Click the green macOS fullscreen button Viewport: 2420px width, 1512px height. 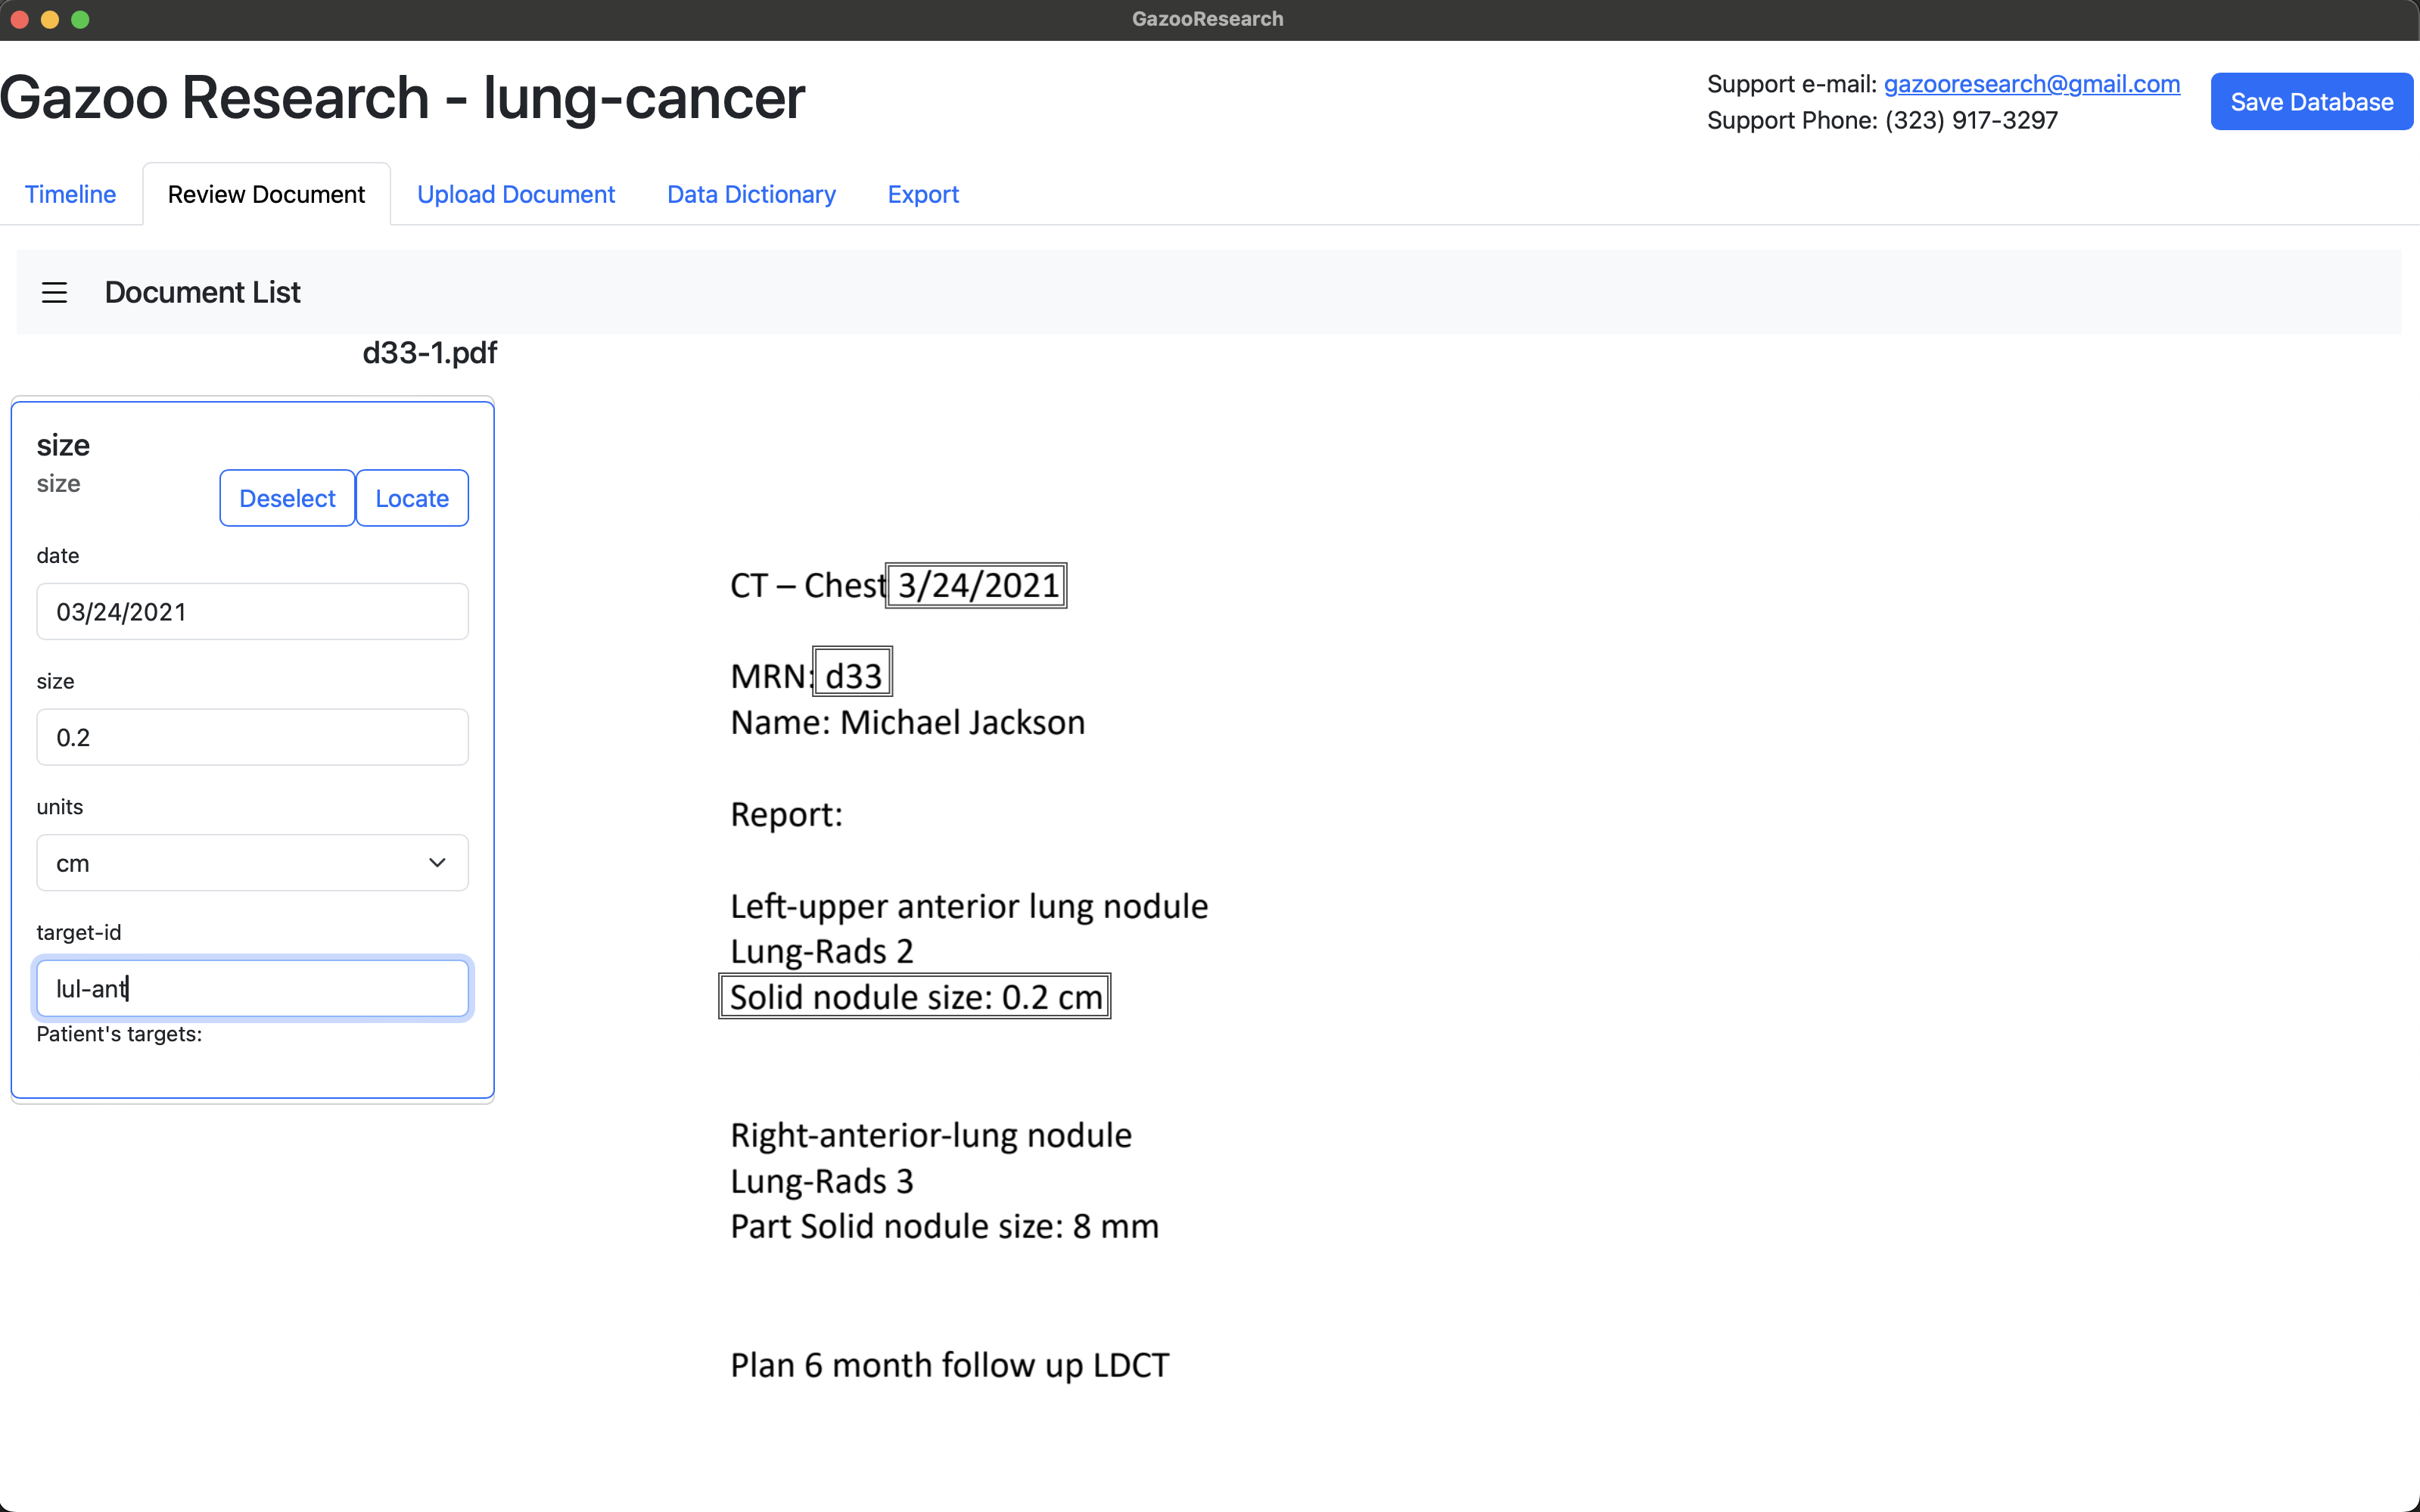pyautogui.click(x=81, y=19)
